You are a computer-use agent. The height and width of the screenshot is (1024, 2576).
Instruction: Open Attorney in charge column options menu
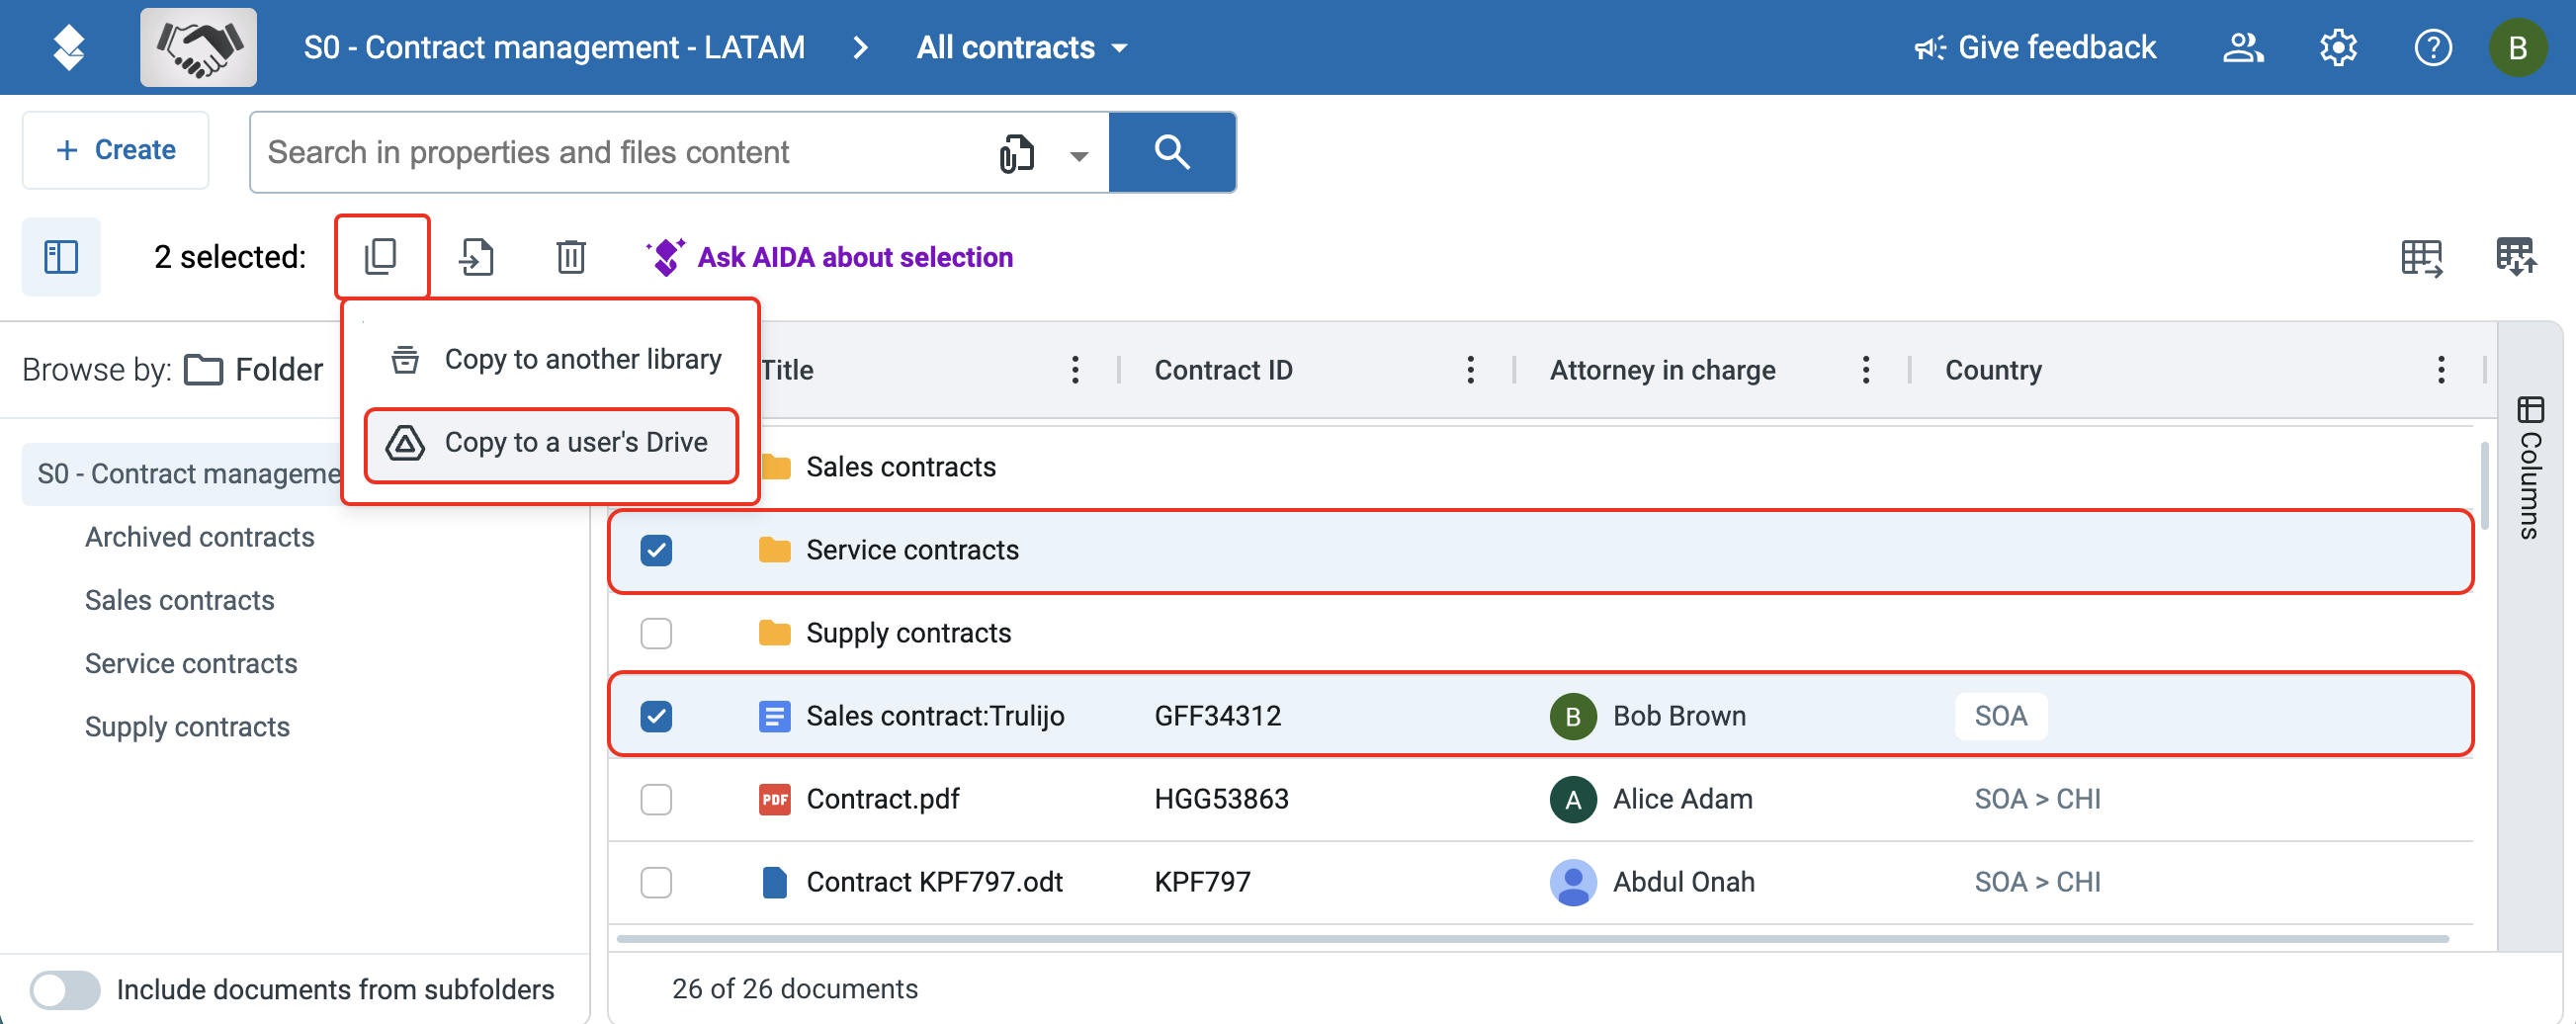1865,370
